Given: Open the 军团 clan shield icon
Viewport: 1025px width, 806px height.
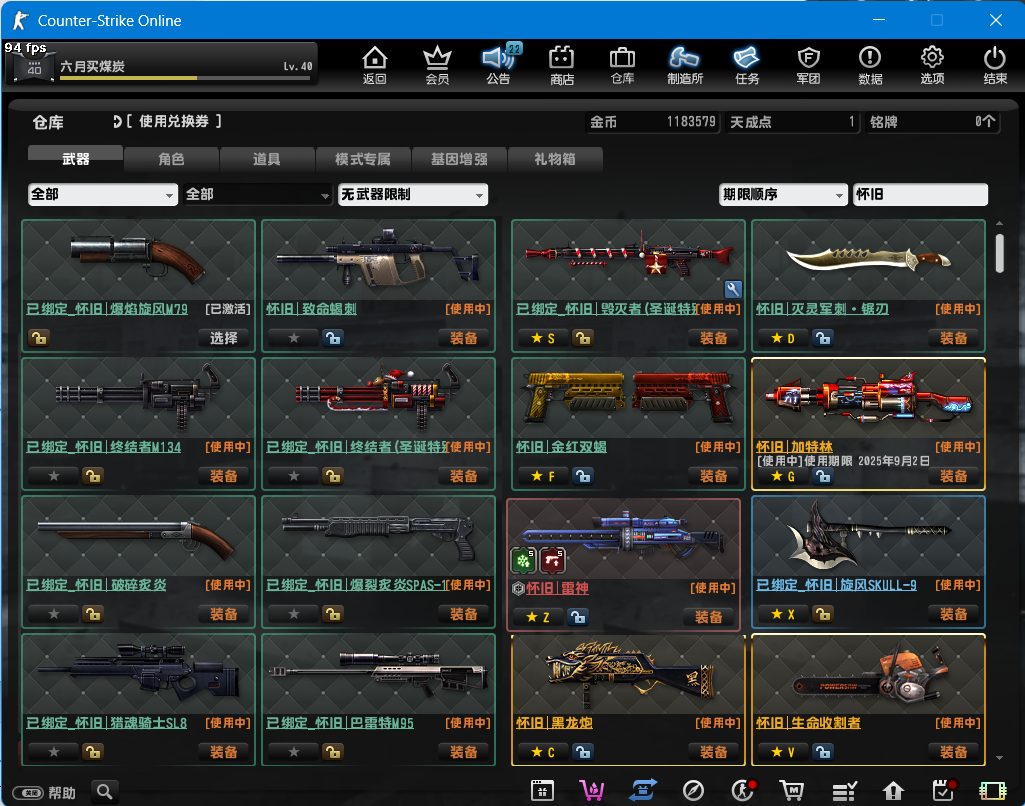Looking at the screenshot, I should tap(809, 65).
